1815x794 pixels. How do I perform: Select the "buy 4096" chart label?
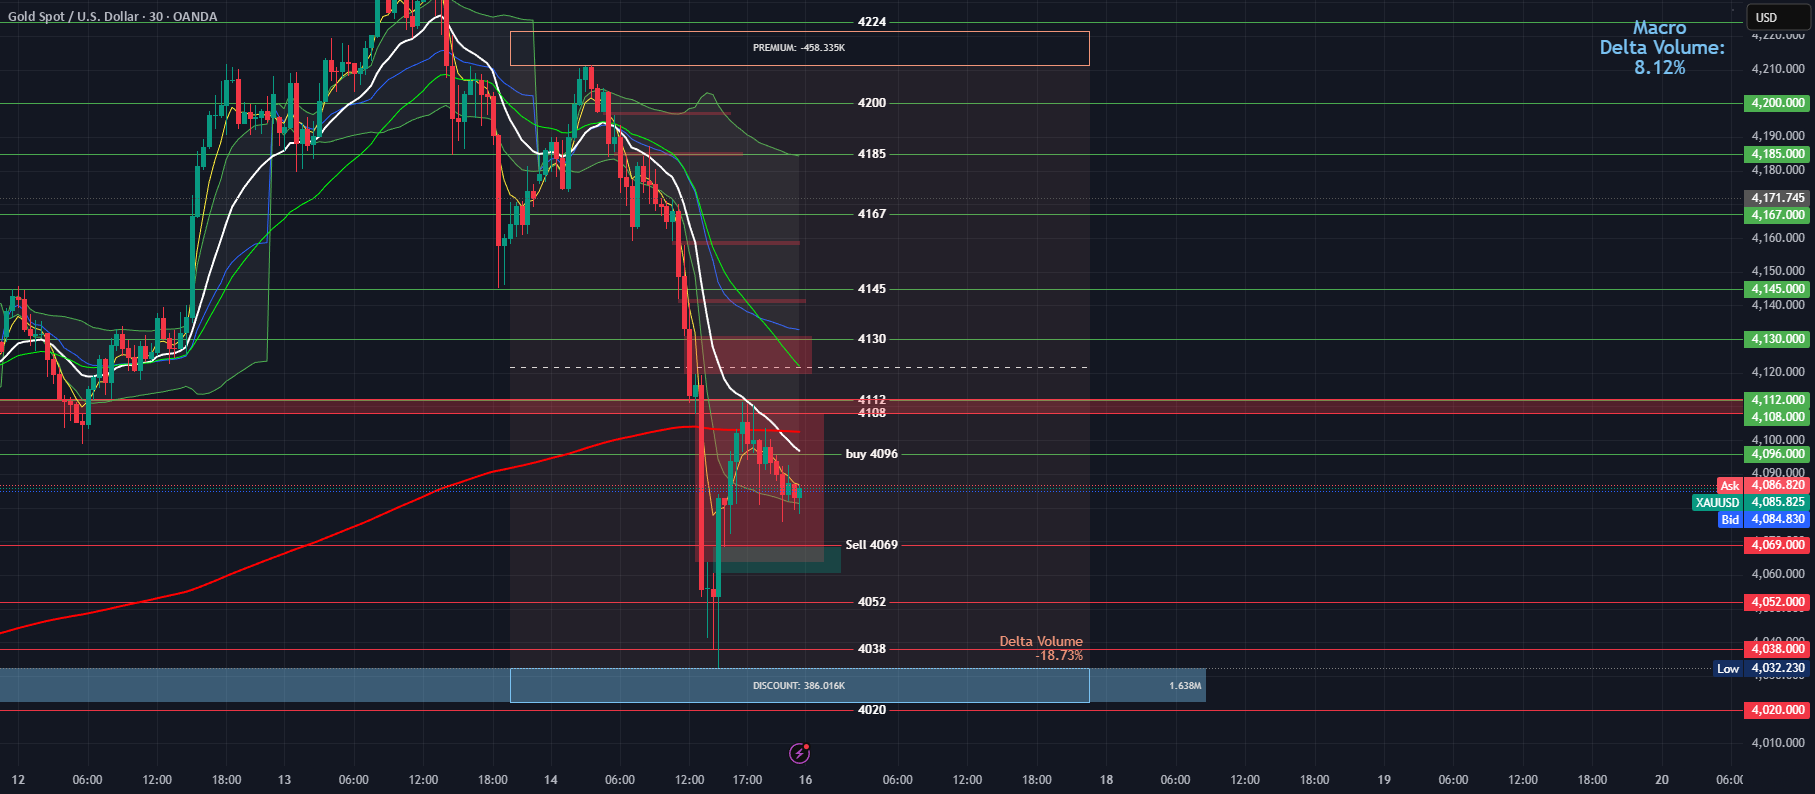(871, 454)
